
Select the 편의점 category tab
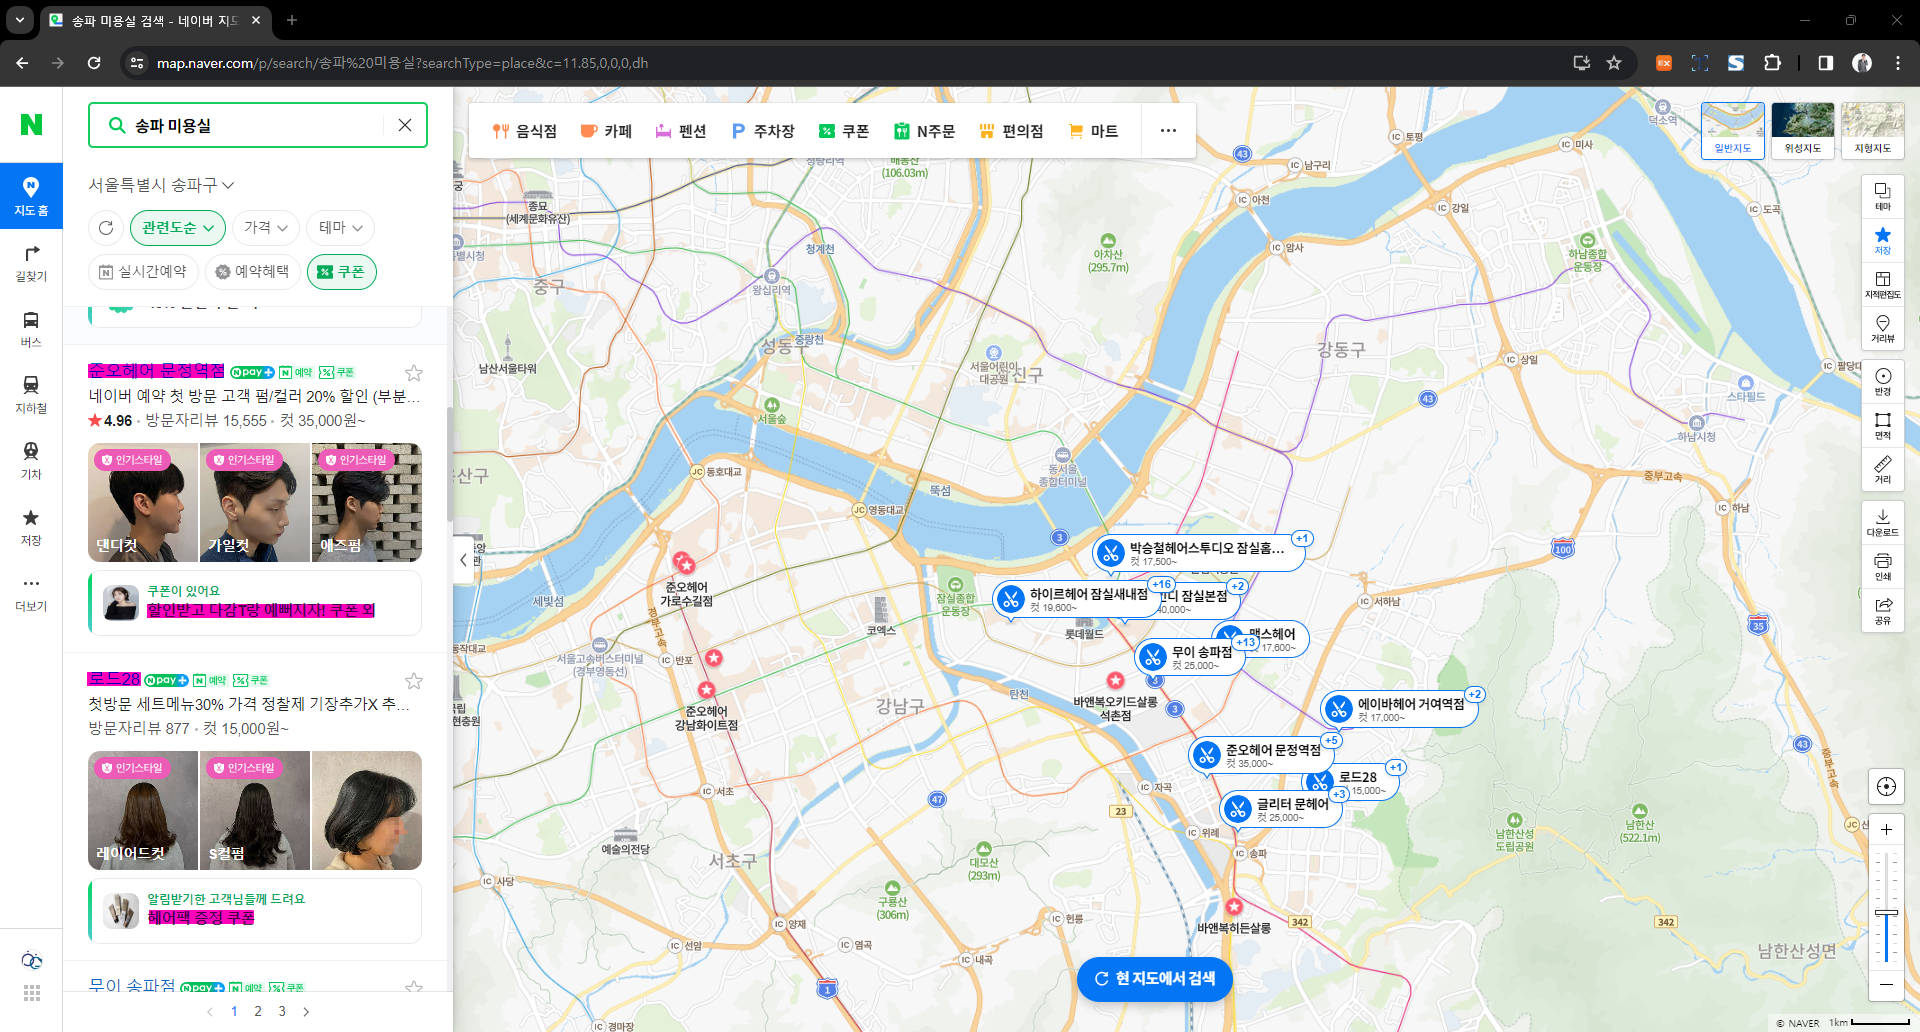pyautogui.click(x=1011, y=131)
